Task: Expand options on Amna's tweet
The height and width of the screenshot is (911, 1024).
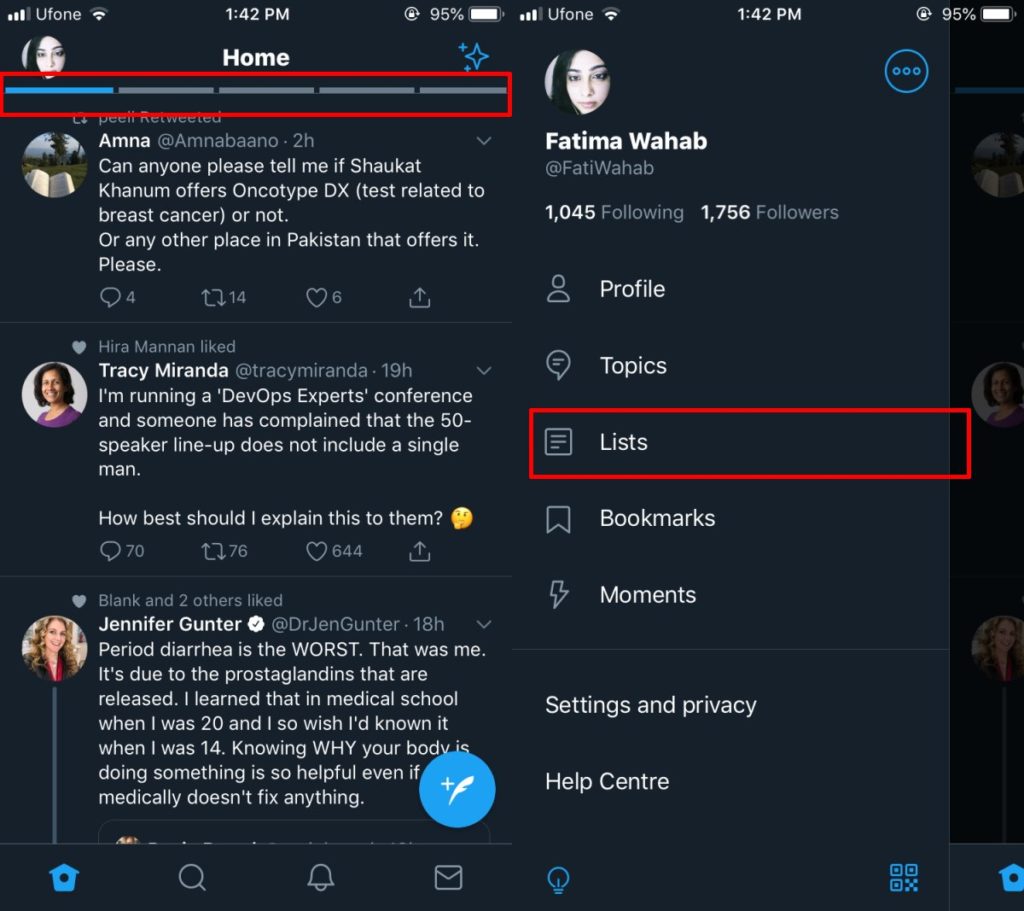Action: pyautogui.click(x=484, y=140)
